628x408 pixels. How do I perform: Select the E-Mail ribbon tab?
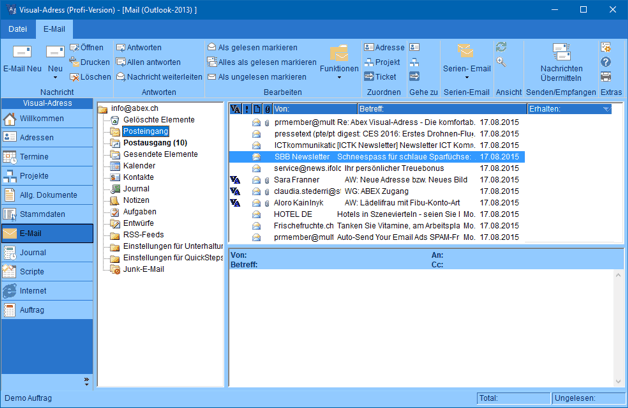(x=54, y=29)
